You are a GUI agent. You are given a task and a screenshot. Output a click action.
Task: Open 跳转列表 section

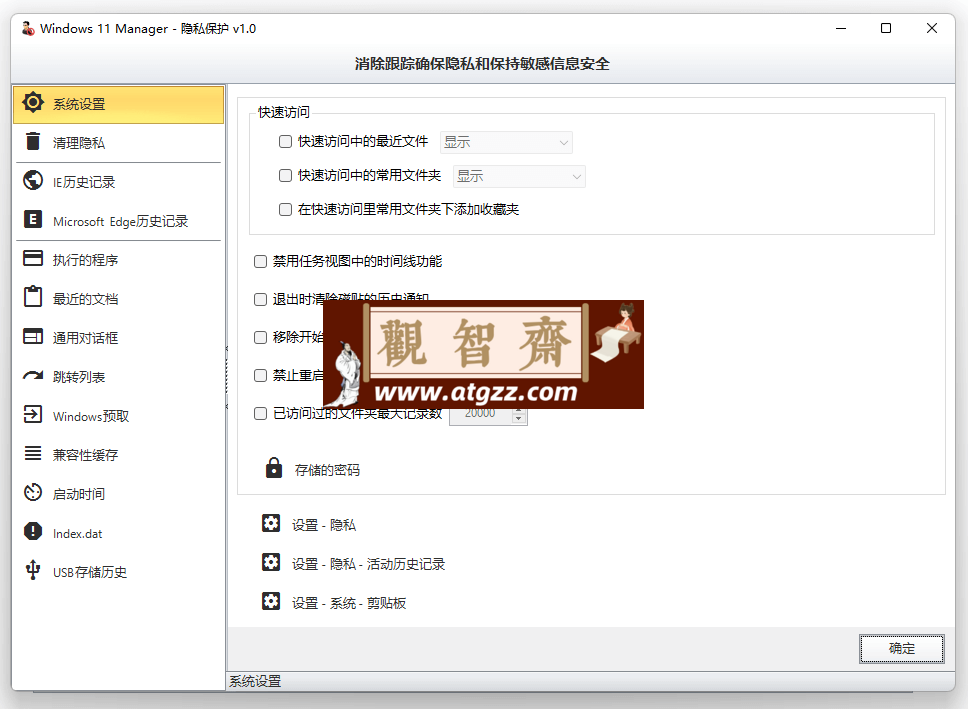pyautogui.click(x=119, y=376)
